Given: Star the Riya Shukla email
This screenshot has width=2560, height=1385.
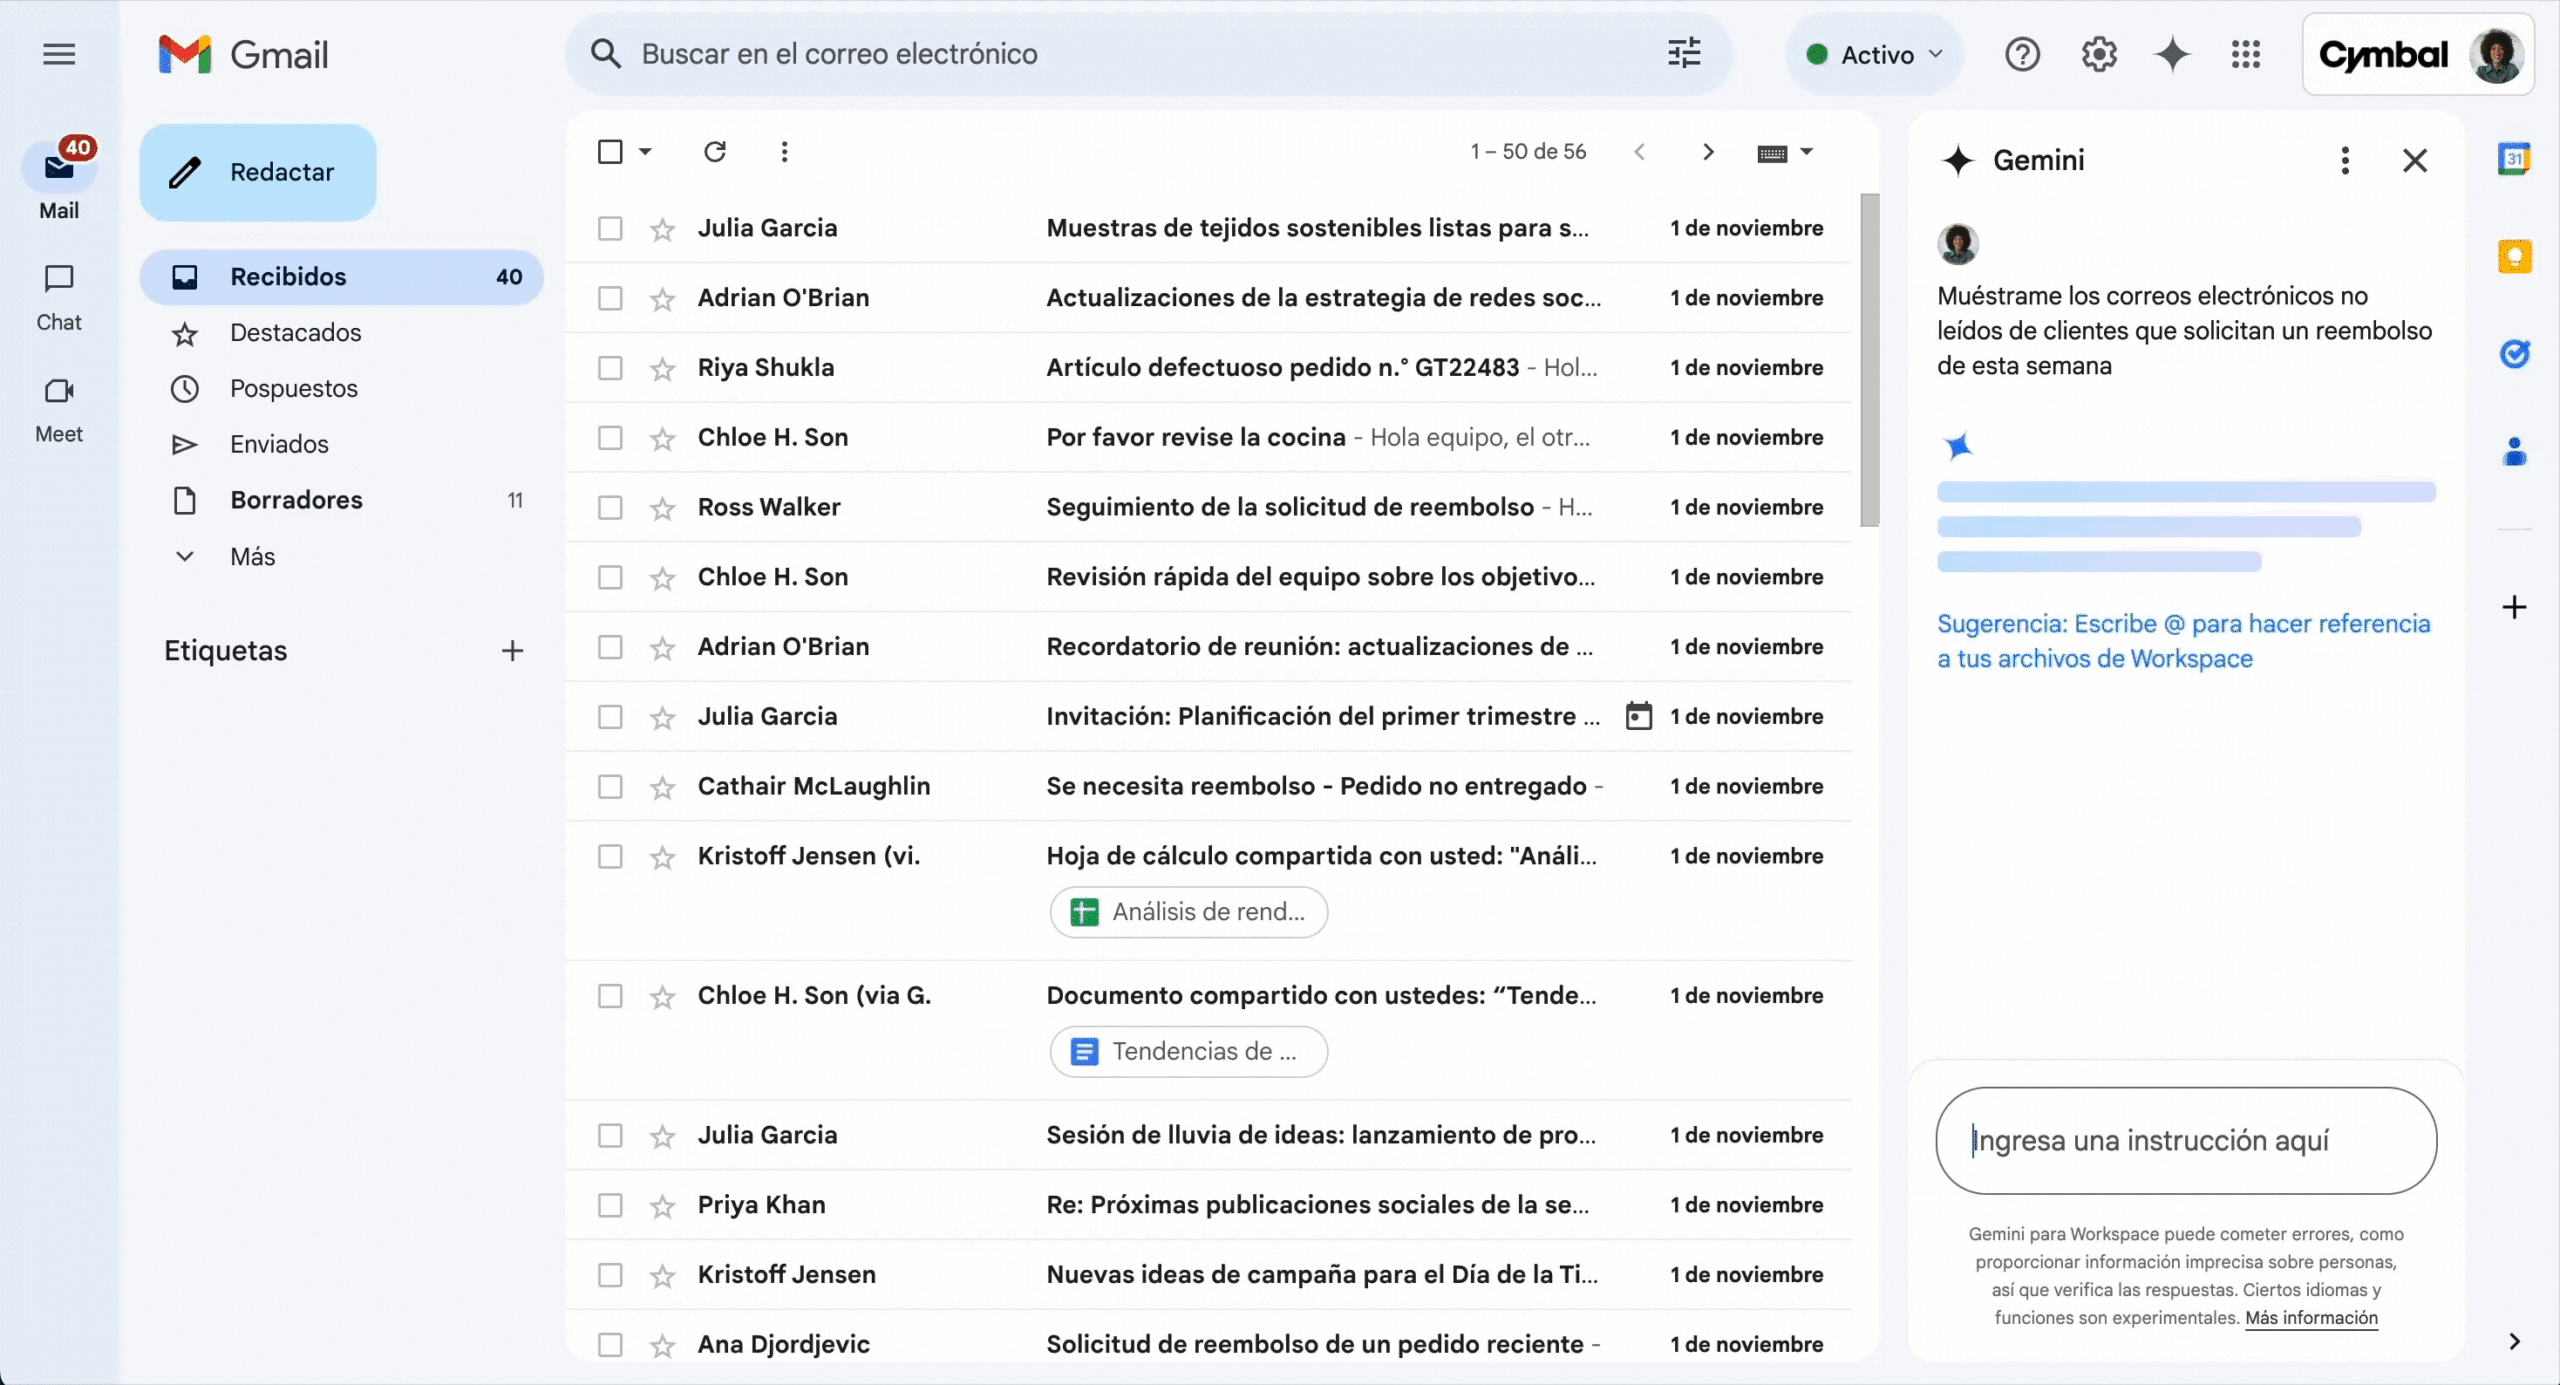Looking at the screenshot, I should click(x=662, y=369).
